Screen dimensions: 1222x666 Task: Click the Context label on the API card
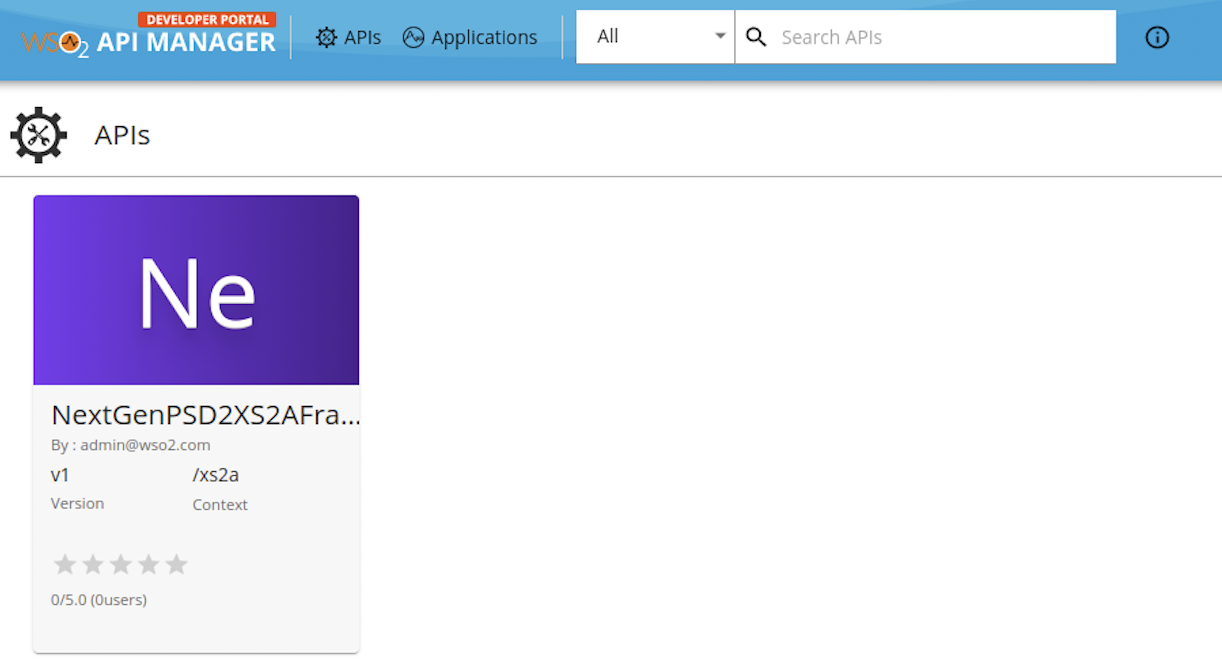click(220, 505)
